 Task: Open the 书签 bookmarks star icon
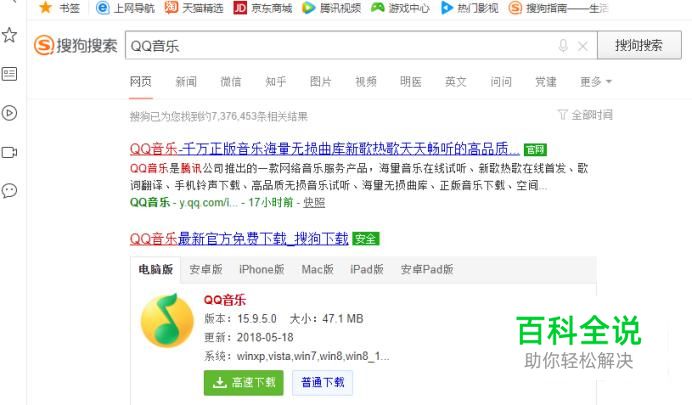click(x=45, y=8)
